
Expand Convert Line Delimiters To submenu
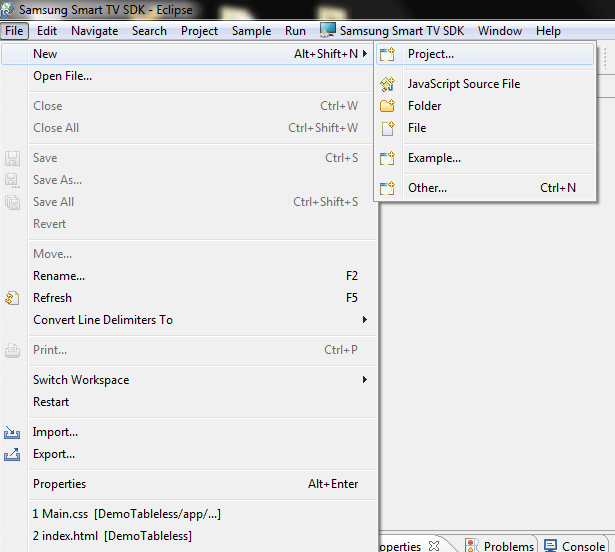365,320
